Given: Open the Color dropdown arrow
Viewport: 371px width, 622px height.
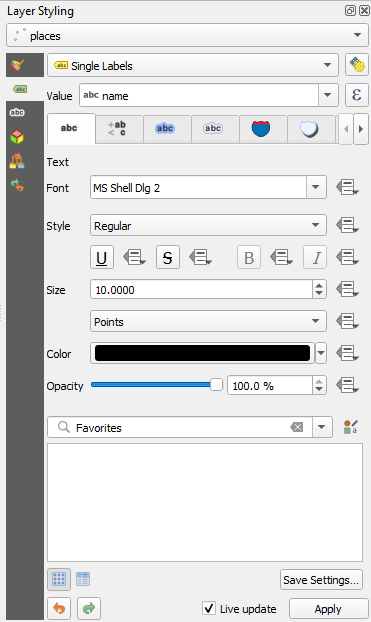Looking at the screenshot, I should click(x=321, y=353).
